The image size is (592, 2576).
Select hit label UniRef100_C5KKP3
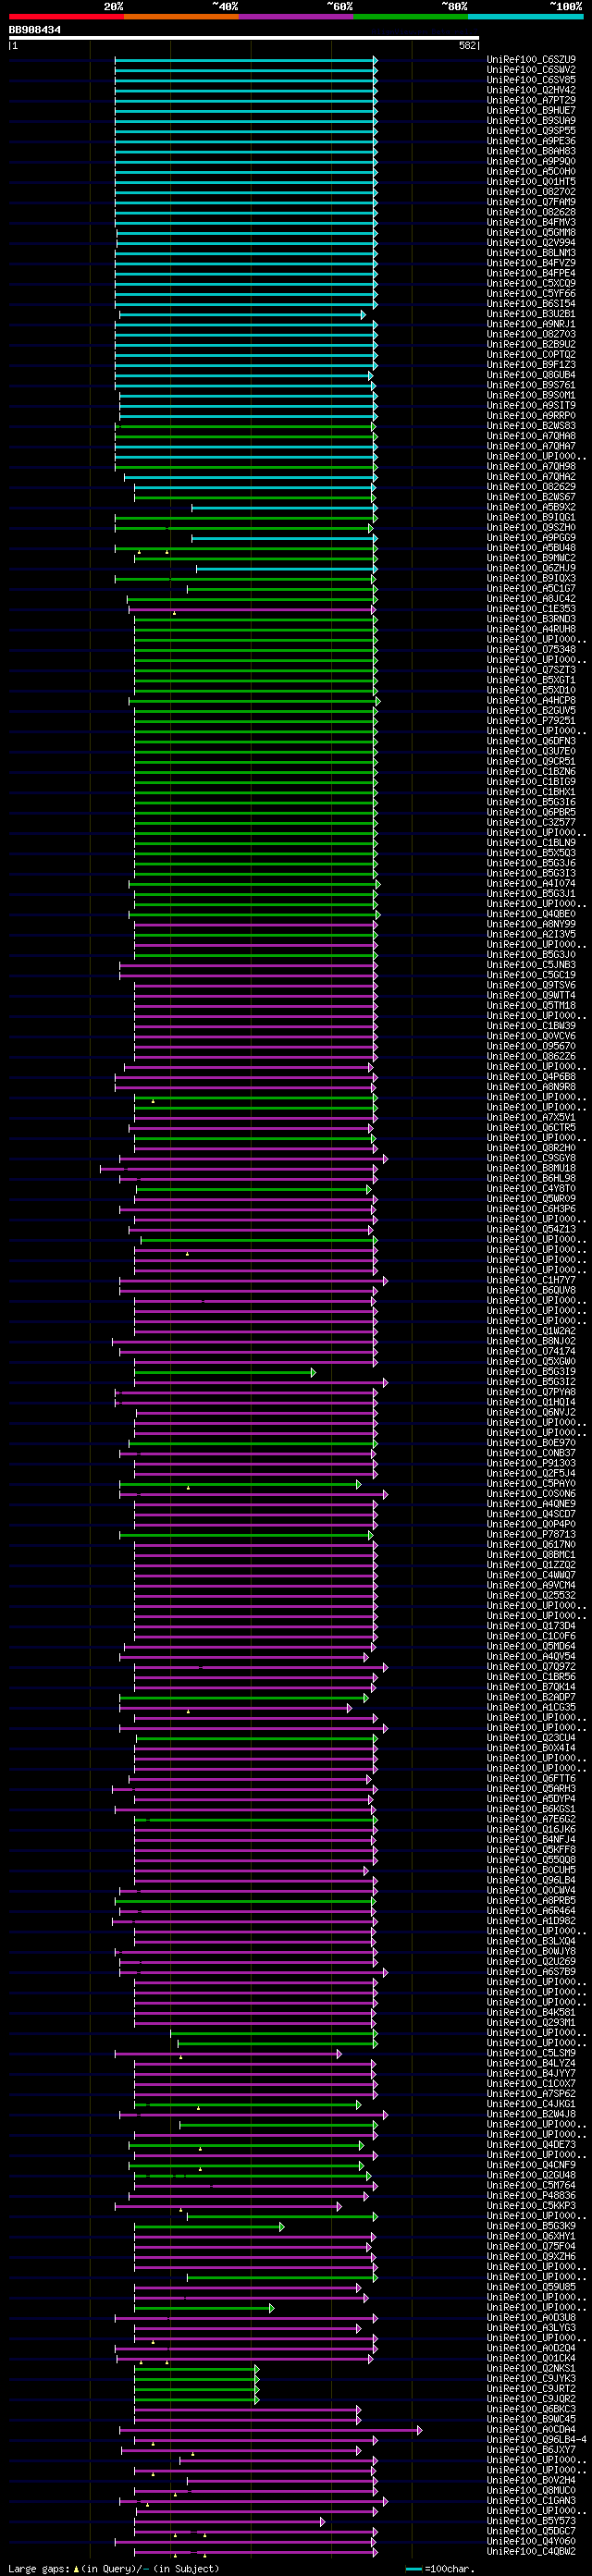531,2205
